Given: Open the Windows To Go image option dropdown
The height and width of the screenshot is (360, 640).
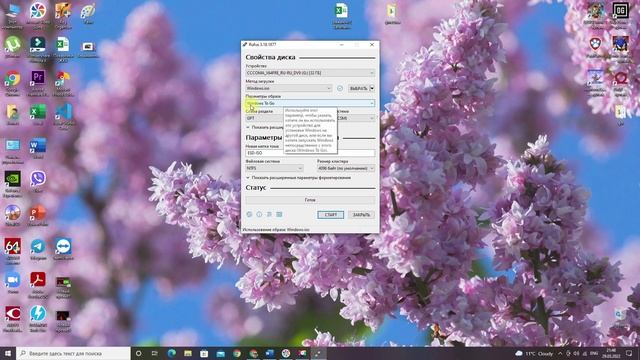Looking at the screenshot, I should (310, 103).
